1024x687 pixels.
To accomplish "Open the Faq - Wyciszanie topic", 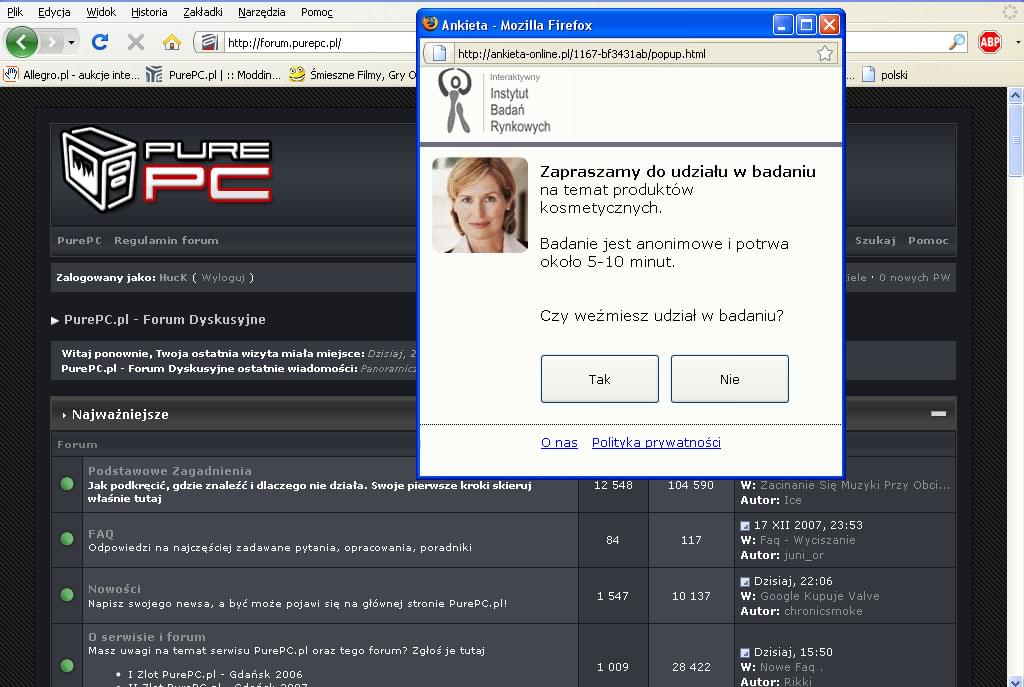I will point(808,540).
